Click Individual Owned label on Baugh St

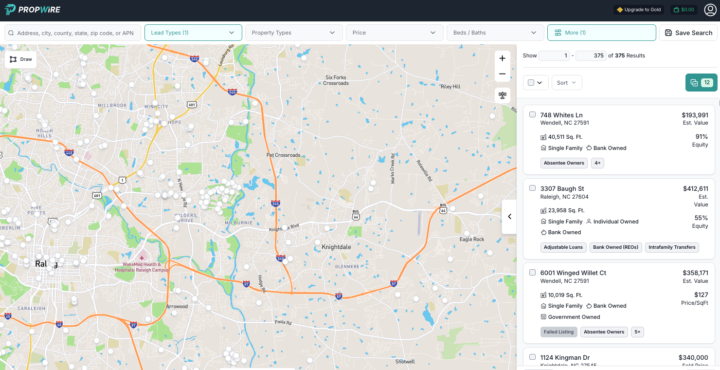point(612,221)
